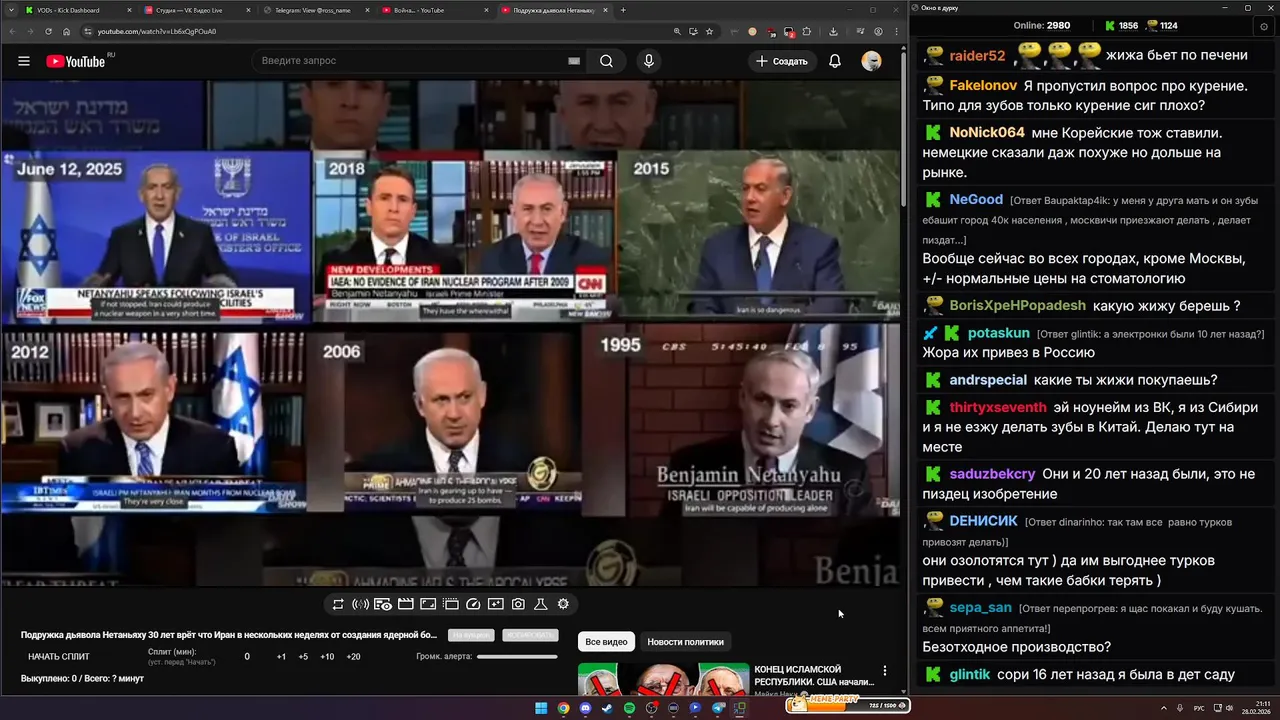The image size is (1280, 720).
Task: Open the Создать create menu
Action: pos(782,61)
